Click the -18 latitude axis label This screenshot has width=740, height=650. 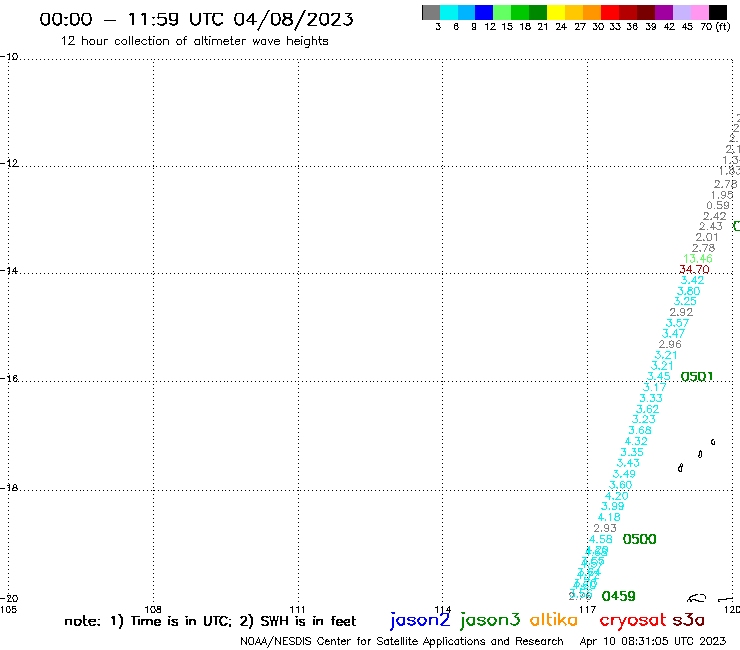coord(9,487)
